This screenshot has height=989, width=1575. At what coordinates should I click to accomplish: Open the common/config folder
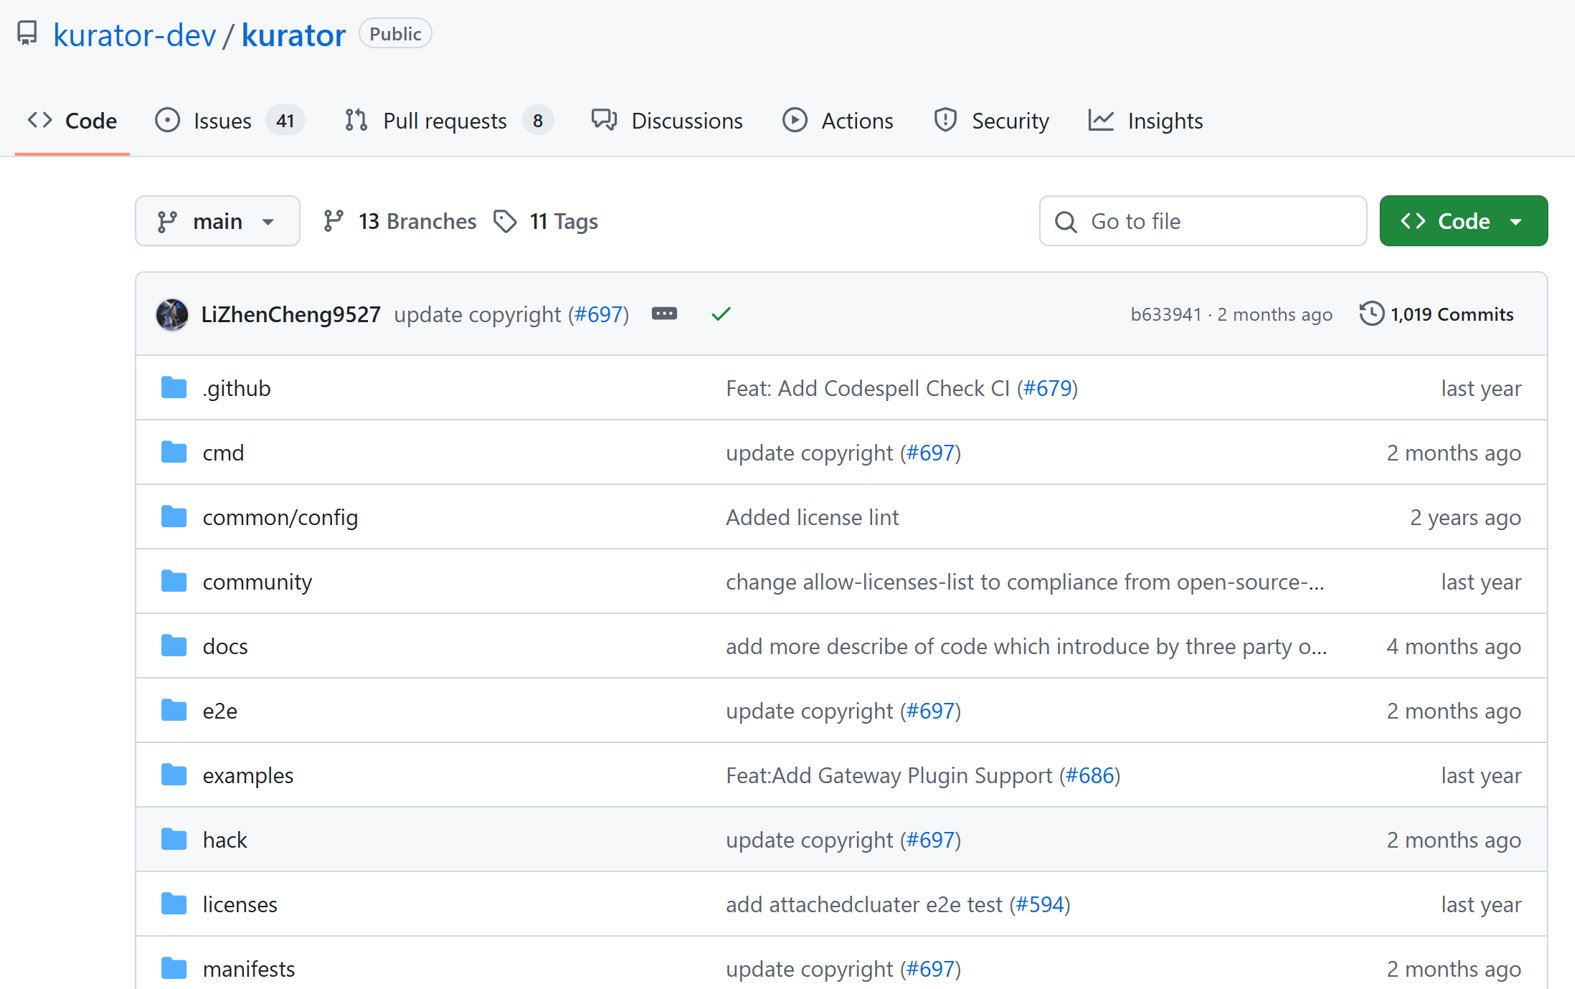280,517
